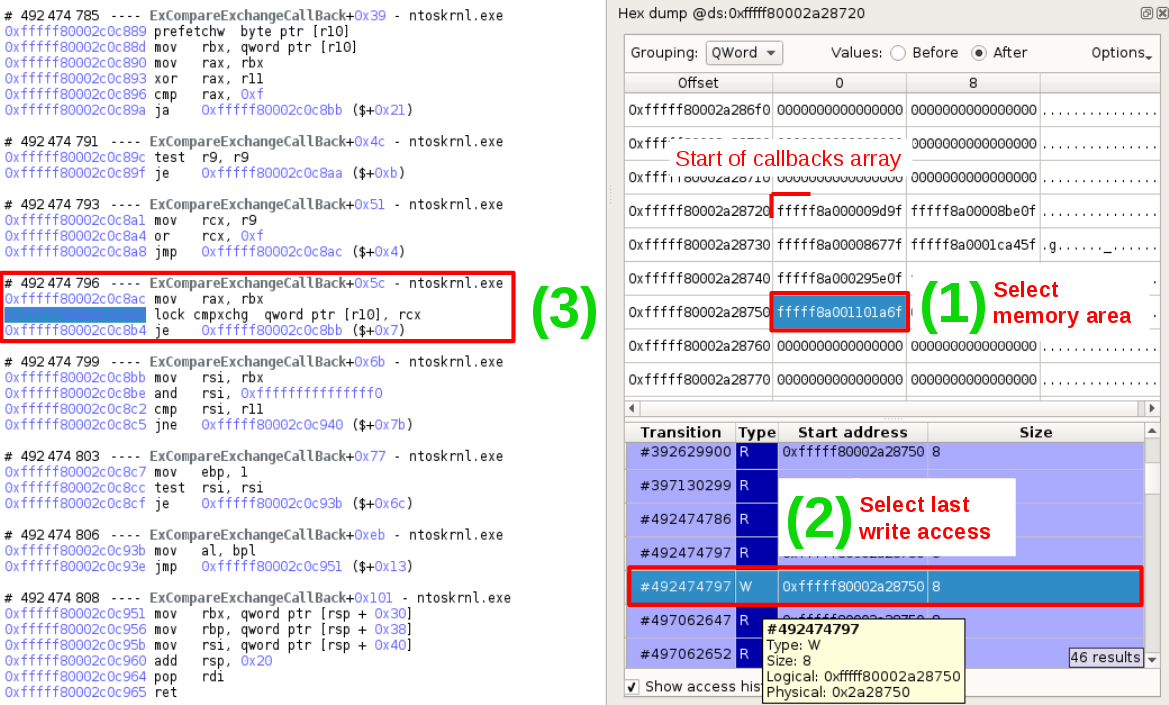
Task: Select Before values radio button
Action: click(897, 53)
